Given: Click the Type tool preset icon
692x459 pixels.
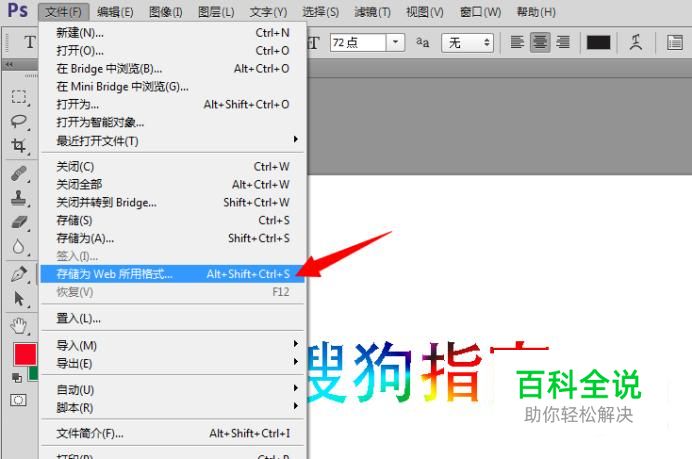Looking at the screenshot, I should click(29, 42).
